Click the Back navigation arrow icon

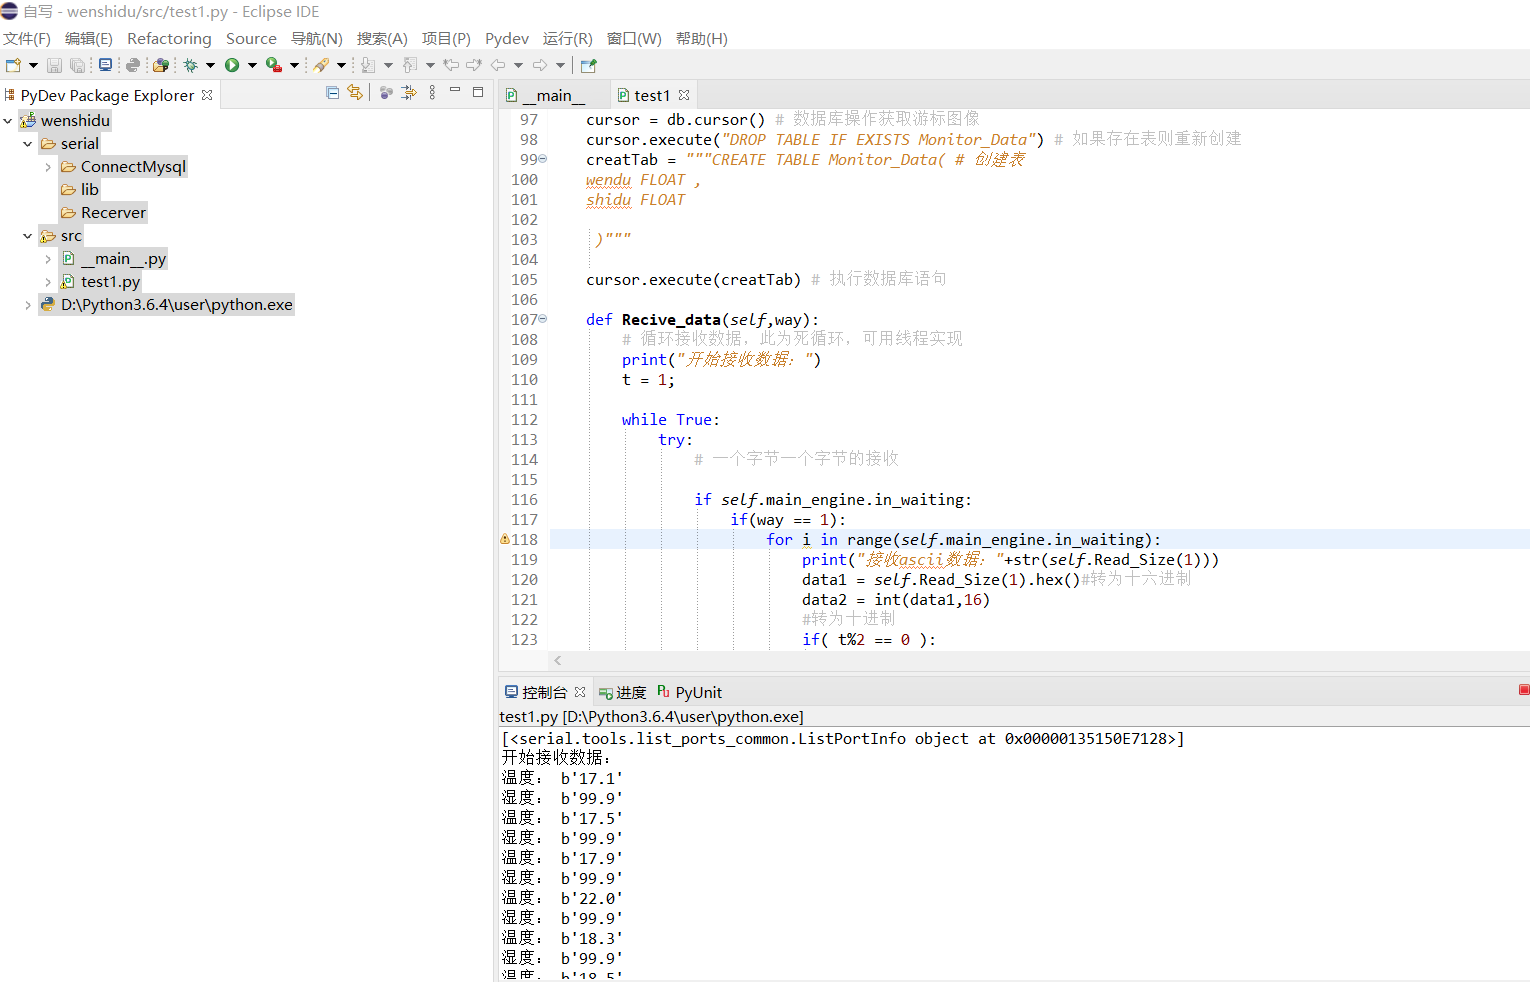(x=498, y=65)
